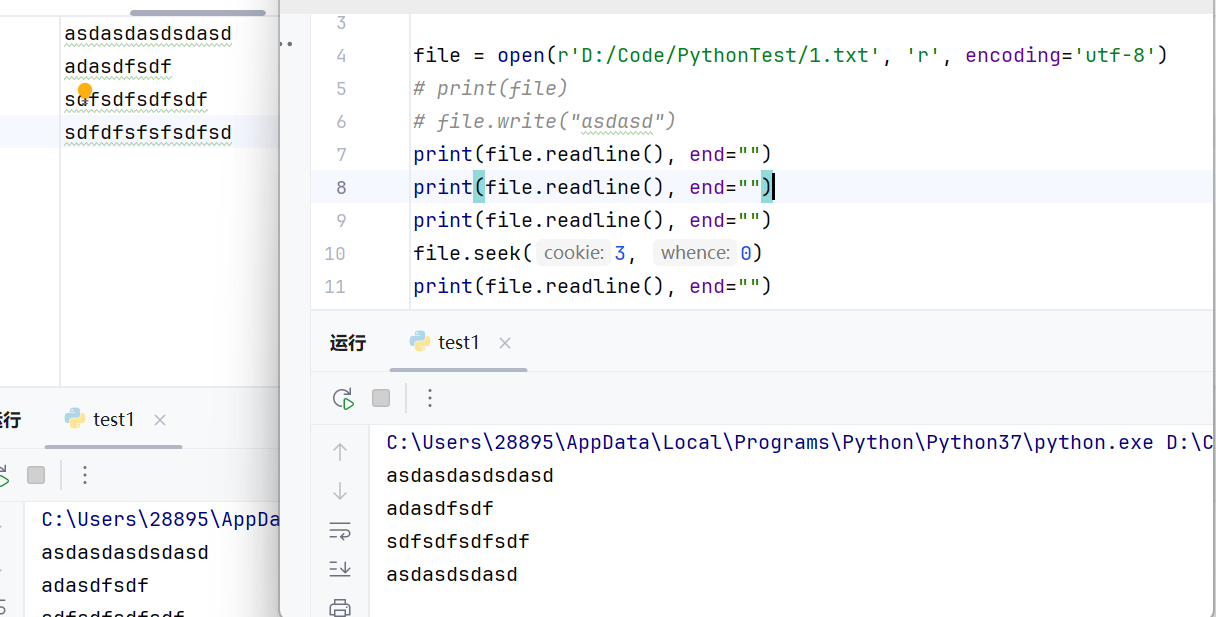Click the up-arrow console navigation icon

point(340,452)
